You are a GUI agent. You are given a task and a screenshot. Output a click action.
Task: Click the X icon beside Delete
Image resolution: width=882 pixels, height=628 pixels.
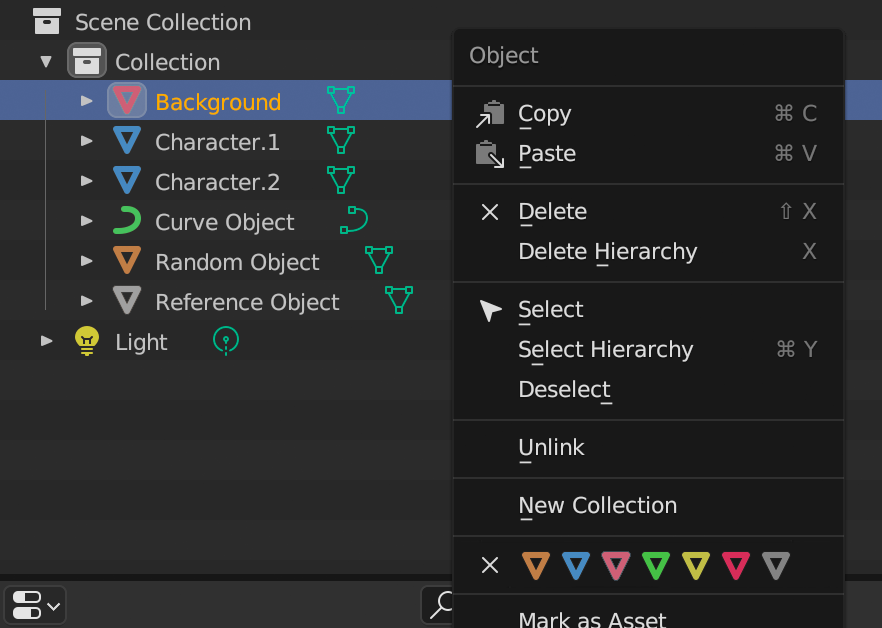(490, 212)
